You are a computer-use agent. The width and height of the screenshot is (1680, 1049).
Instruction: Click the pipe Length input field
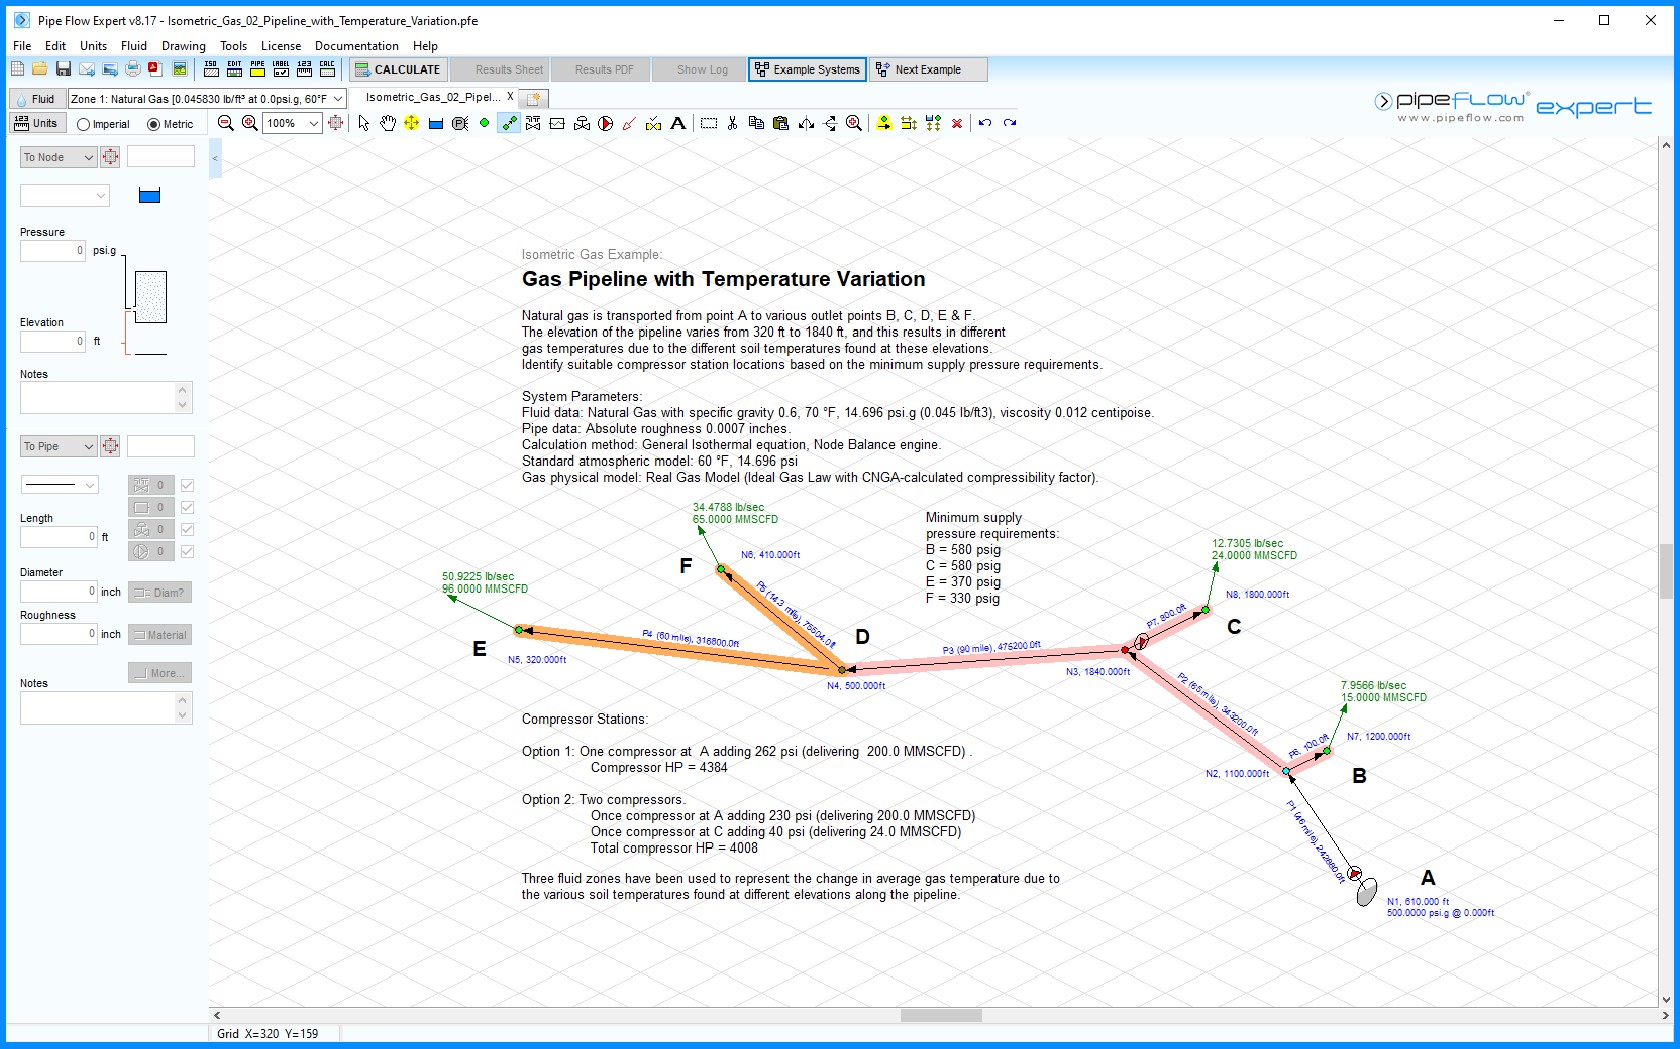pos(58,537)
